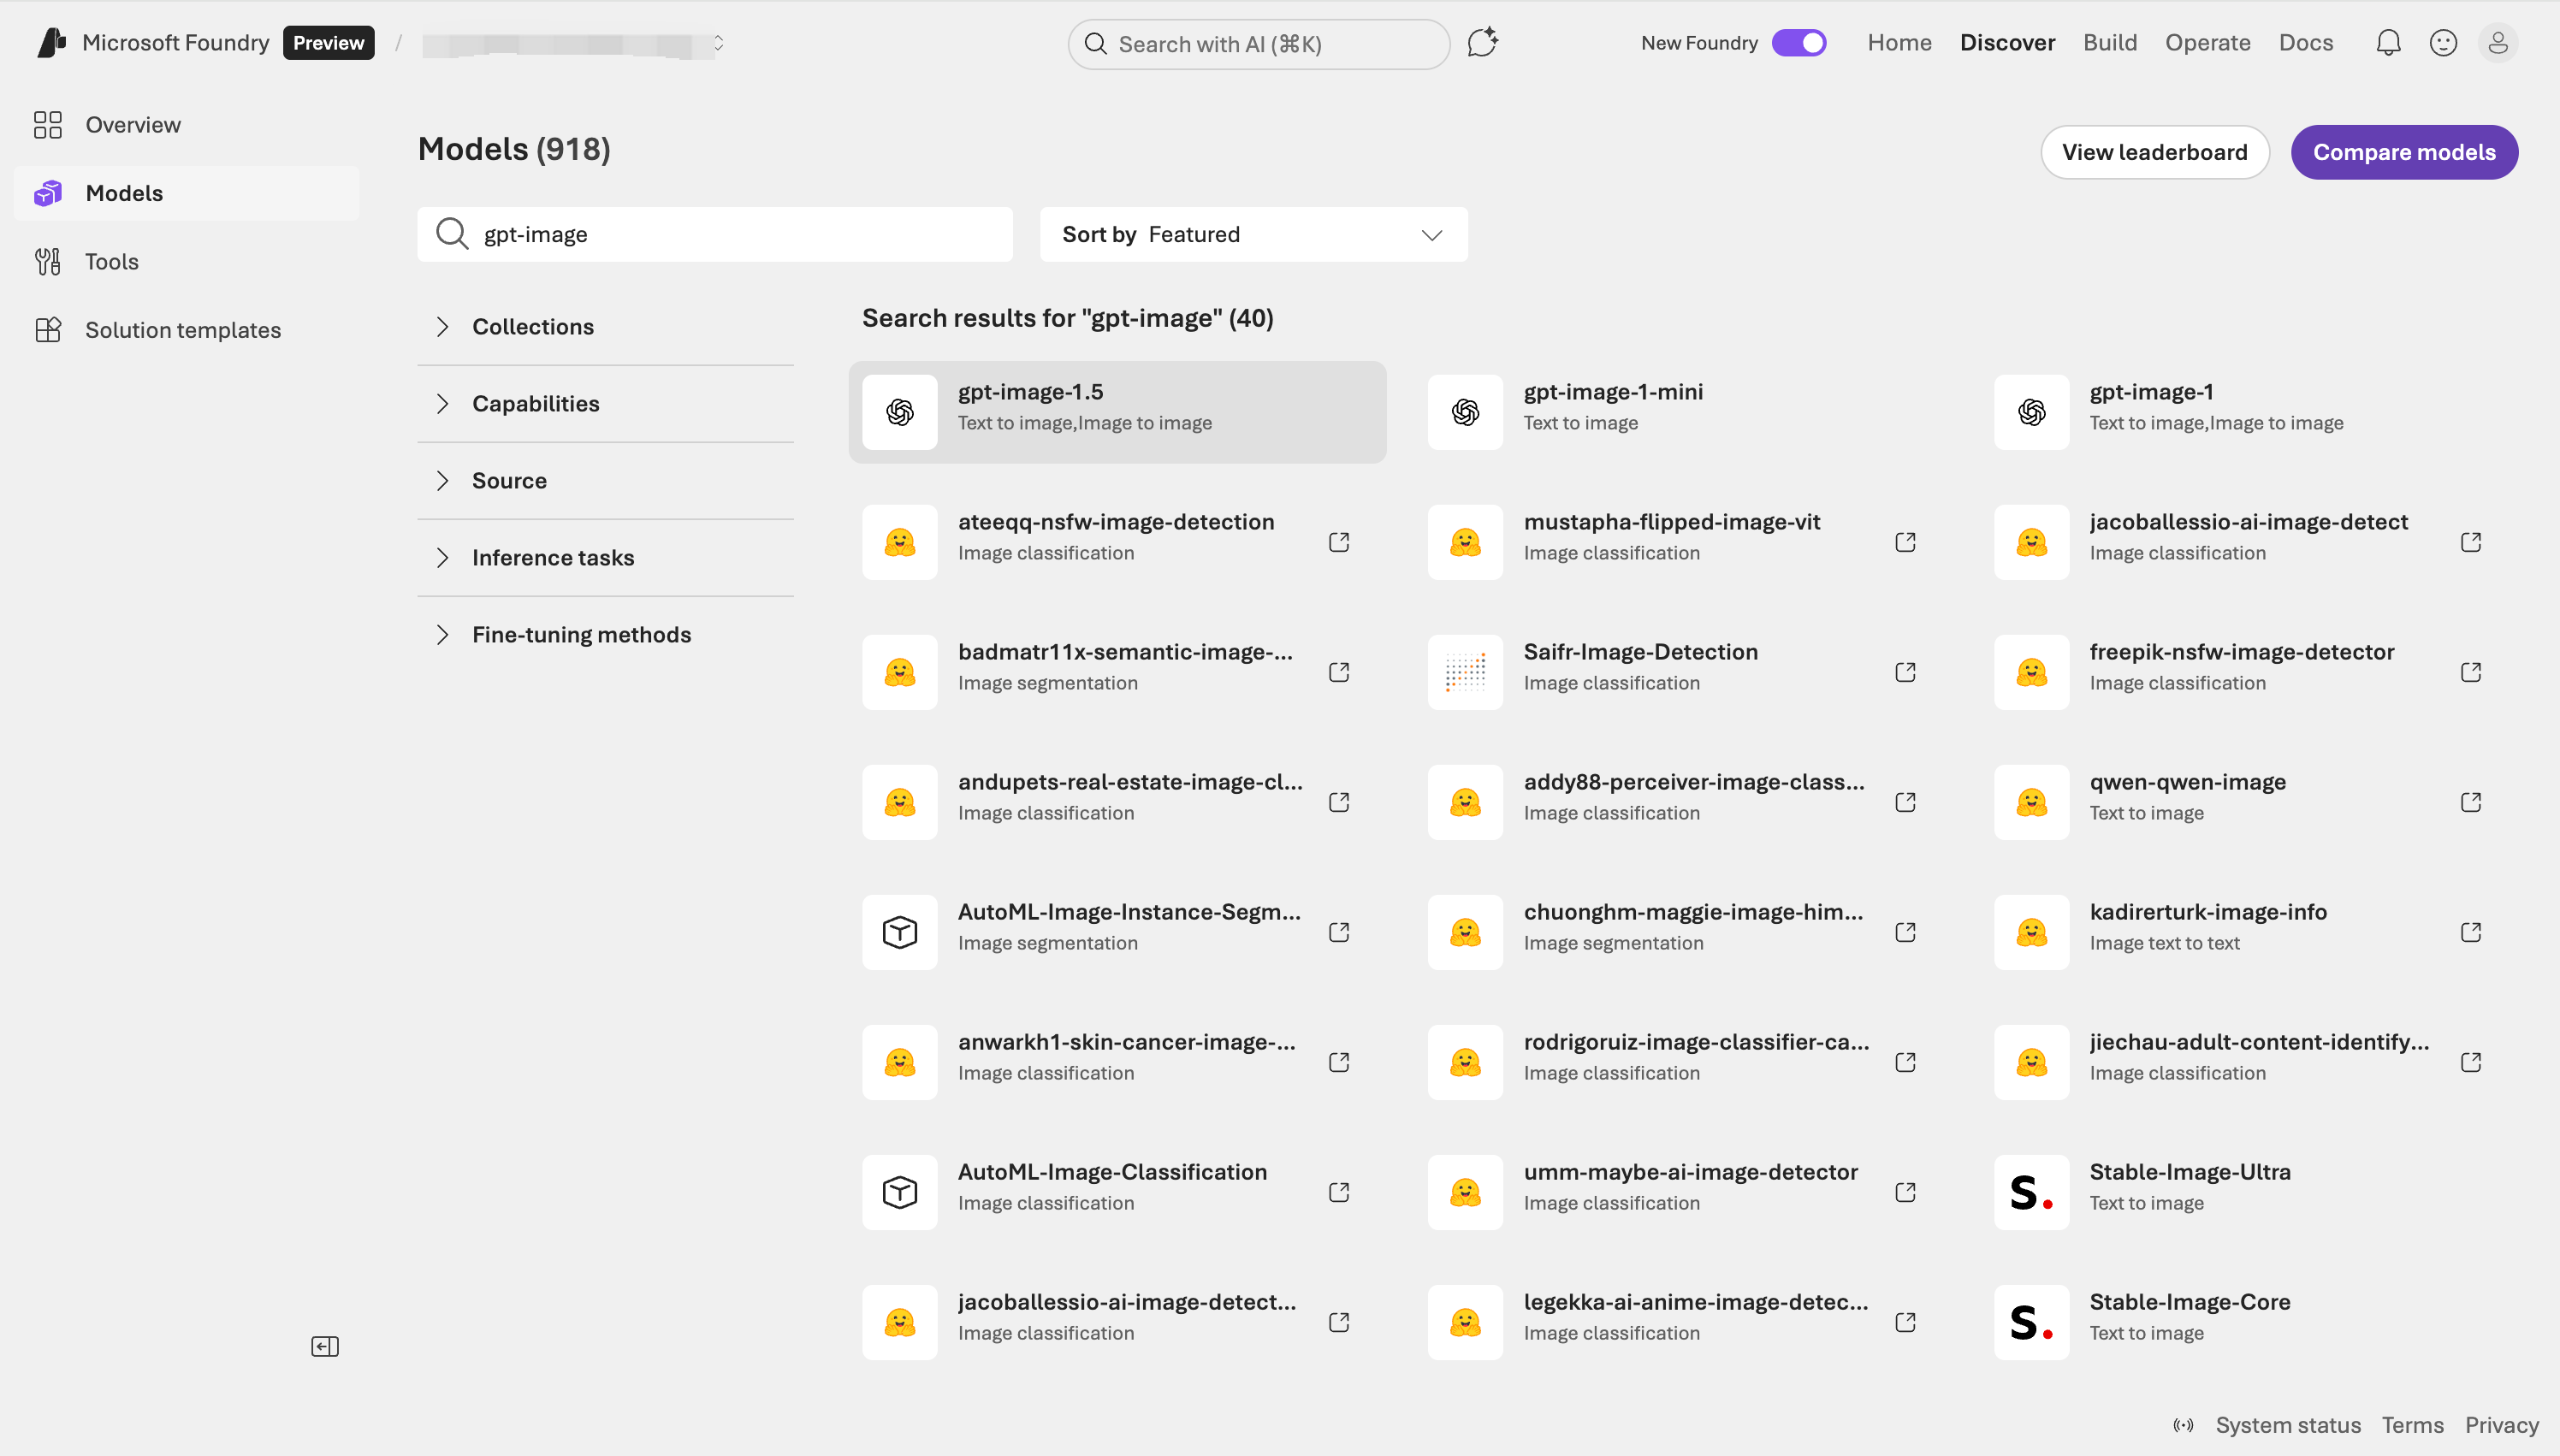Click the Compare models button
Image resolution: width=2560 pixels, height=1456 pixels.
(x=2404, y=152)
